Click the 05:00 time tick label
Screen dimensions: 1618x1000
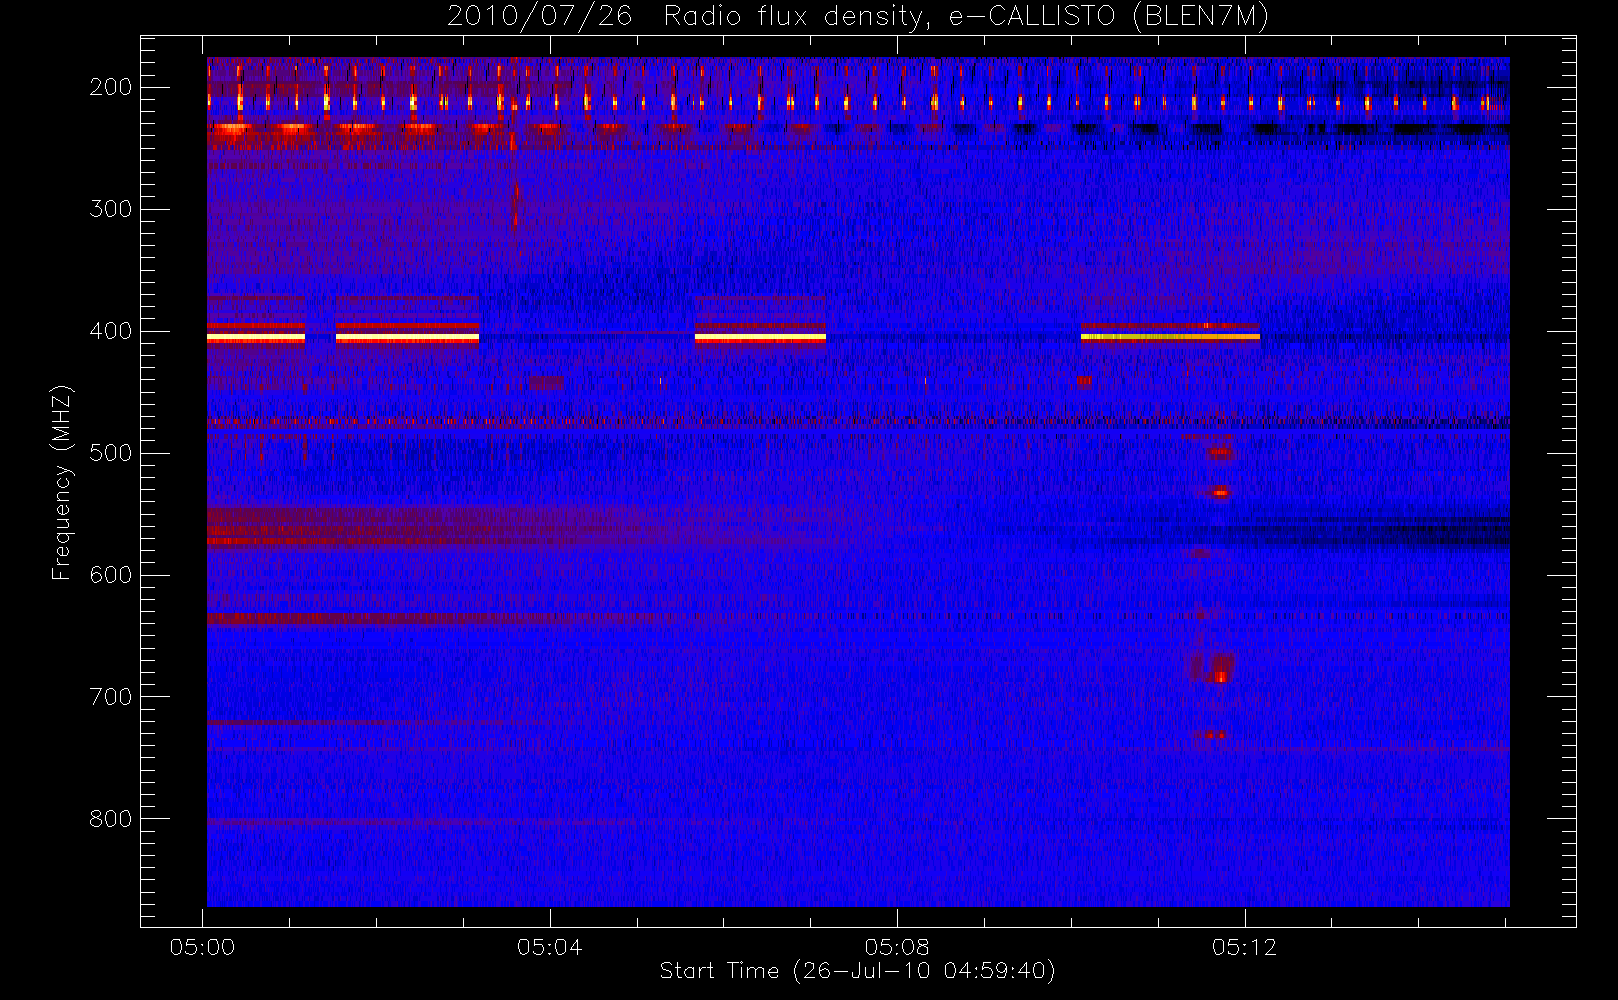(203, 947)
